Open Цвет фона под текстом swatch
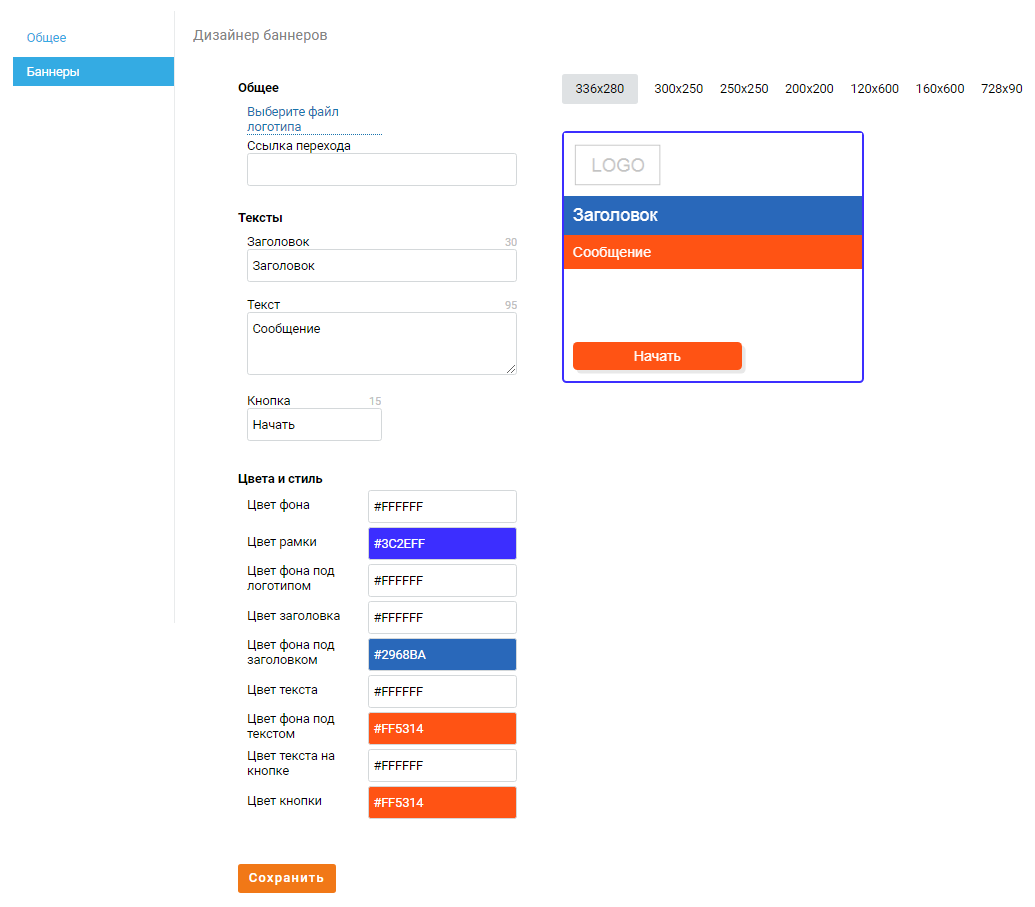 (442, 728)
